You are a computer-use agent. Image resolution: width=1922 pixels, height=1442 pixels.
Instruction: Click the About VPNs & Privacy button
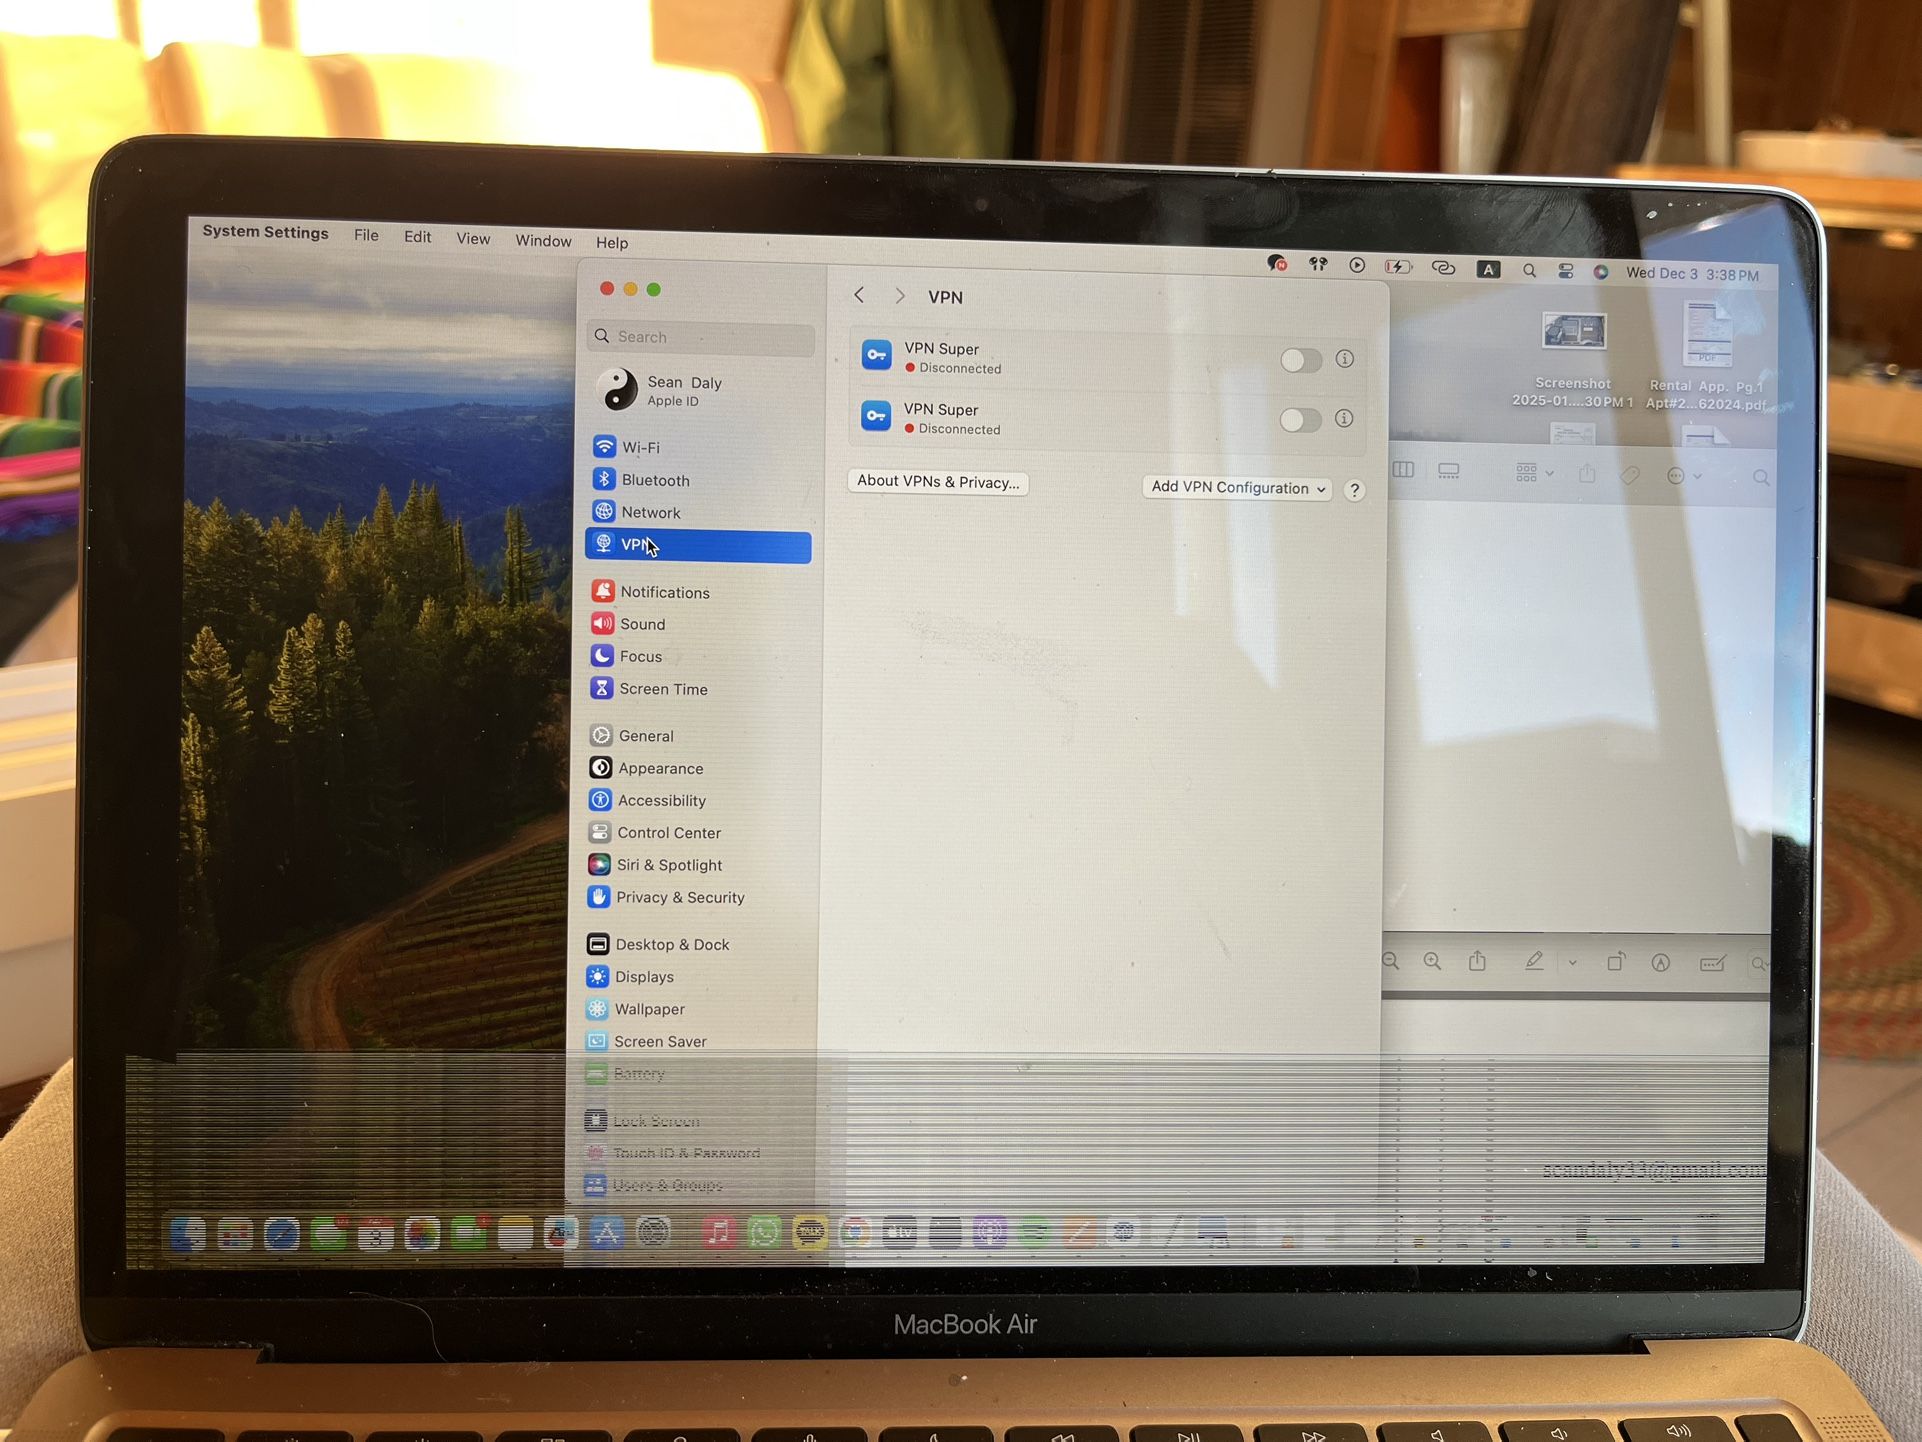(x=936, y=481)
